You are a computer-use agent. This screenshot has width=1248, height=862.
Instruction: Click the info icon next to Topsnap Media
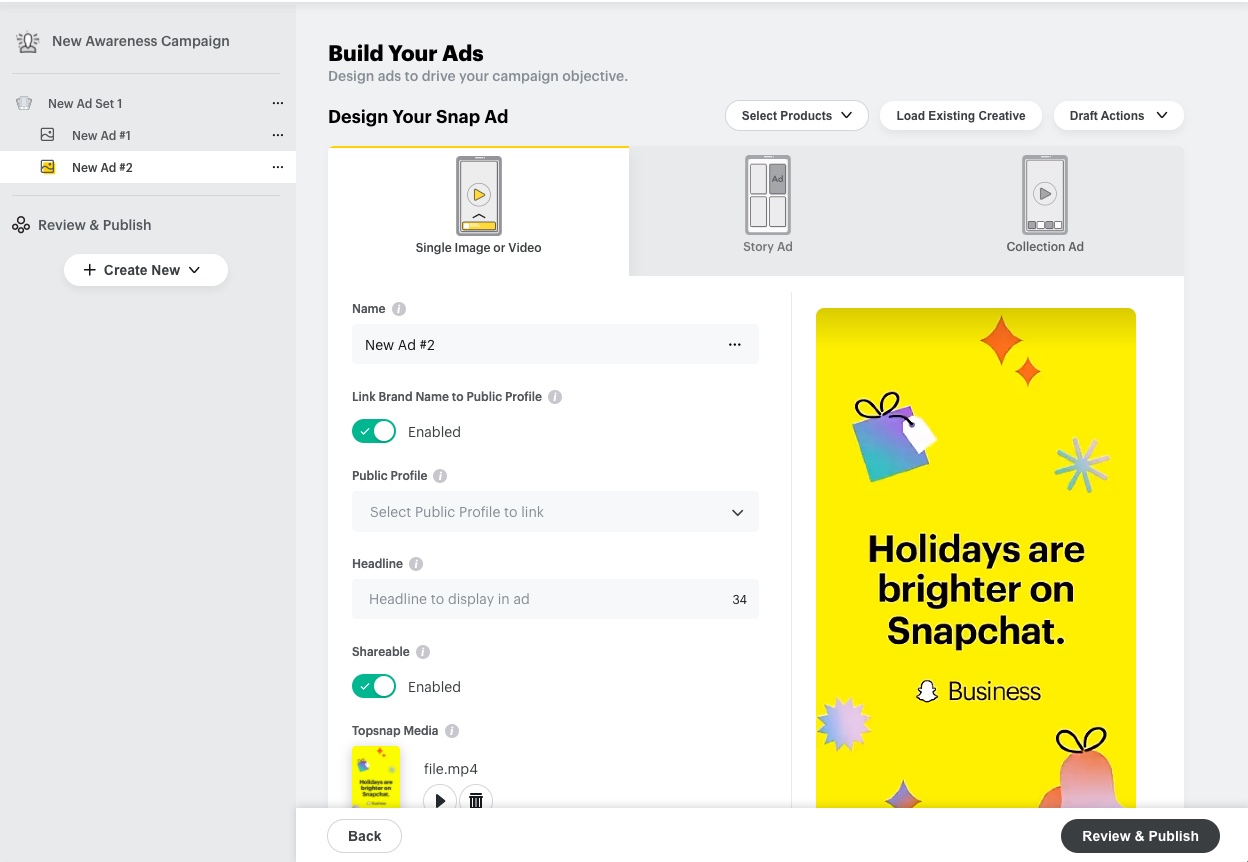pyautogui.click(x=452, y=731)
